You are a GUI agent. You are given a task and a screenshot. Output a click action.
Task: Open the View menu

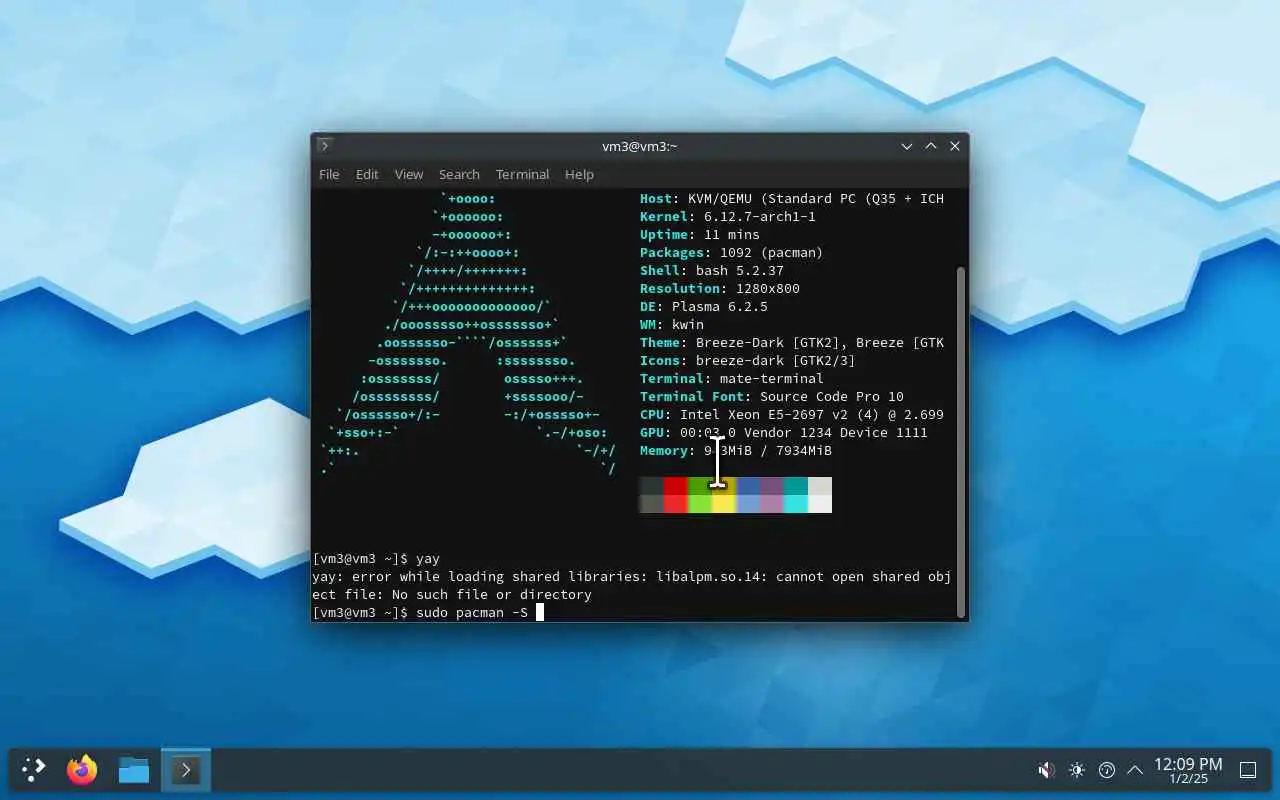click(408, 174)
